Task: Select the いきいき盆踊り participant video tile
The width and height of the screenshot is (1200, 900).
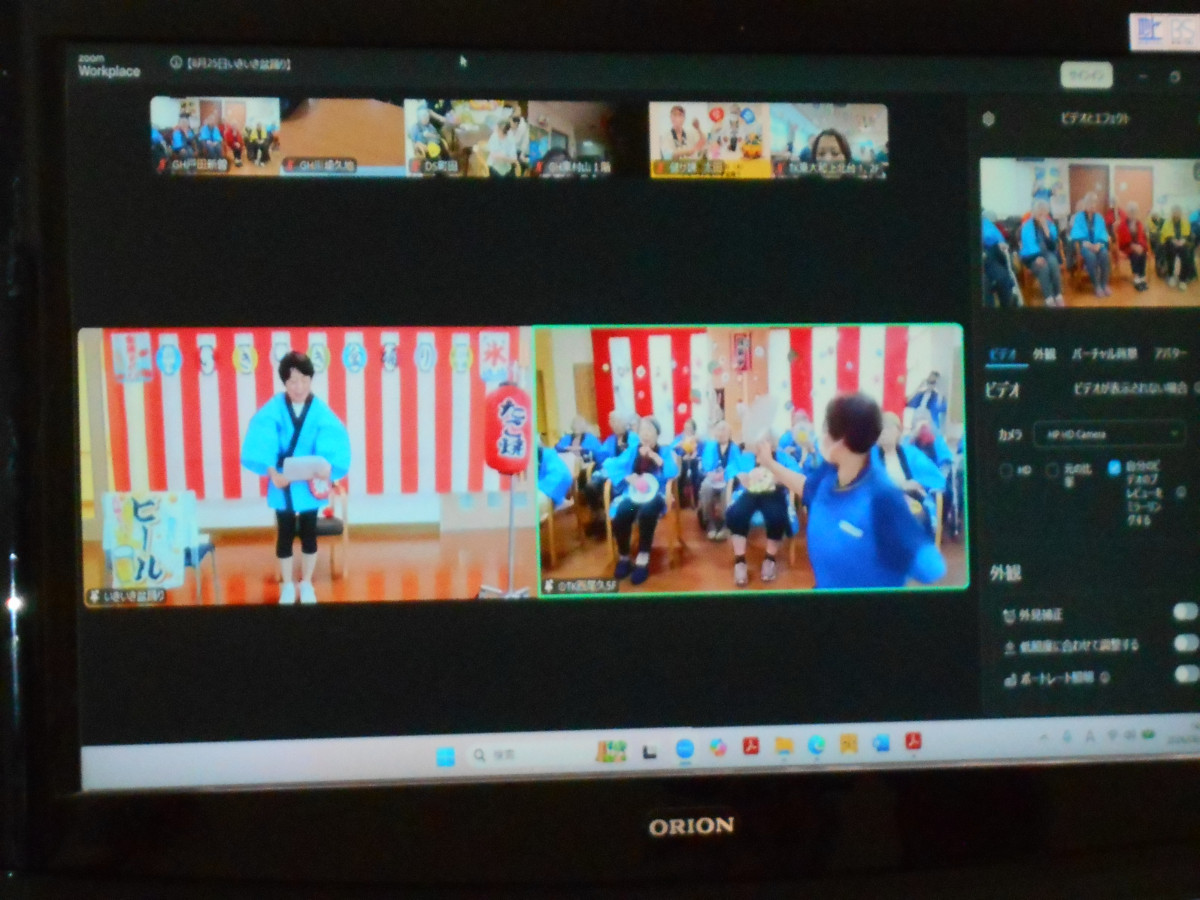Action: [x=306, y=467]
